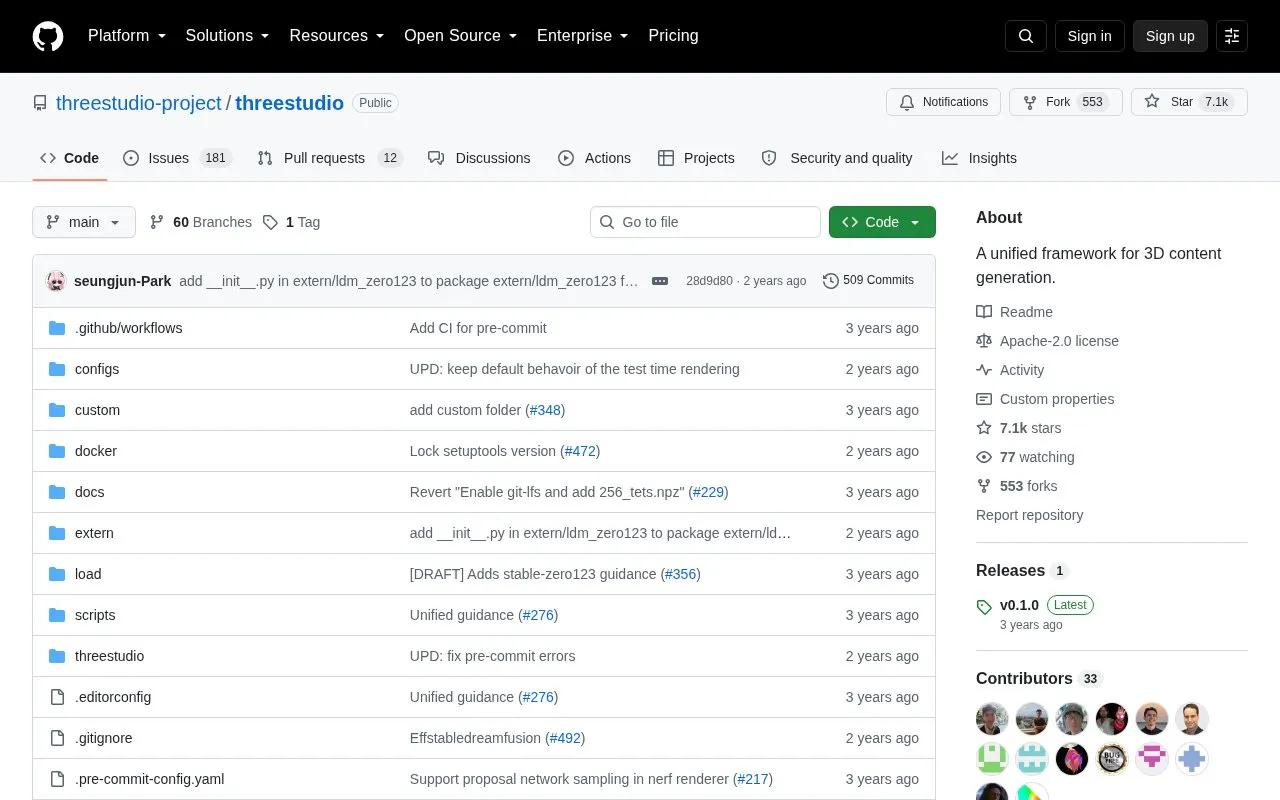Open the Platform menu
This screenshot has width=1280, height=800.
click(127, 36)
